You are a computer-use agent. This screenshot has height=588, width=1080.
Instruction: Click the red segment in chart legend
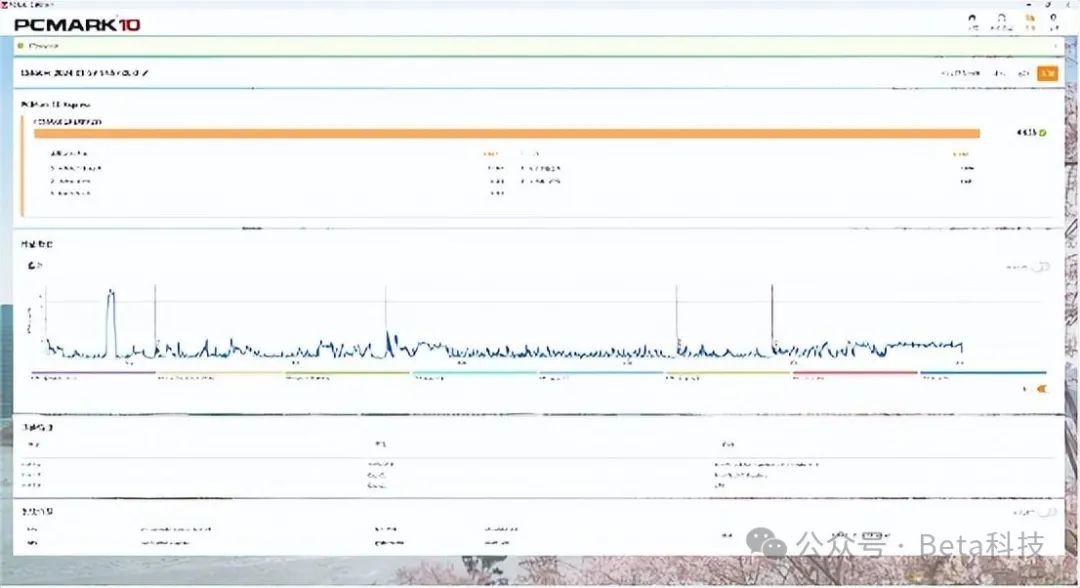coord(855,372)
